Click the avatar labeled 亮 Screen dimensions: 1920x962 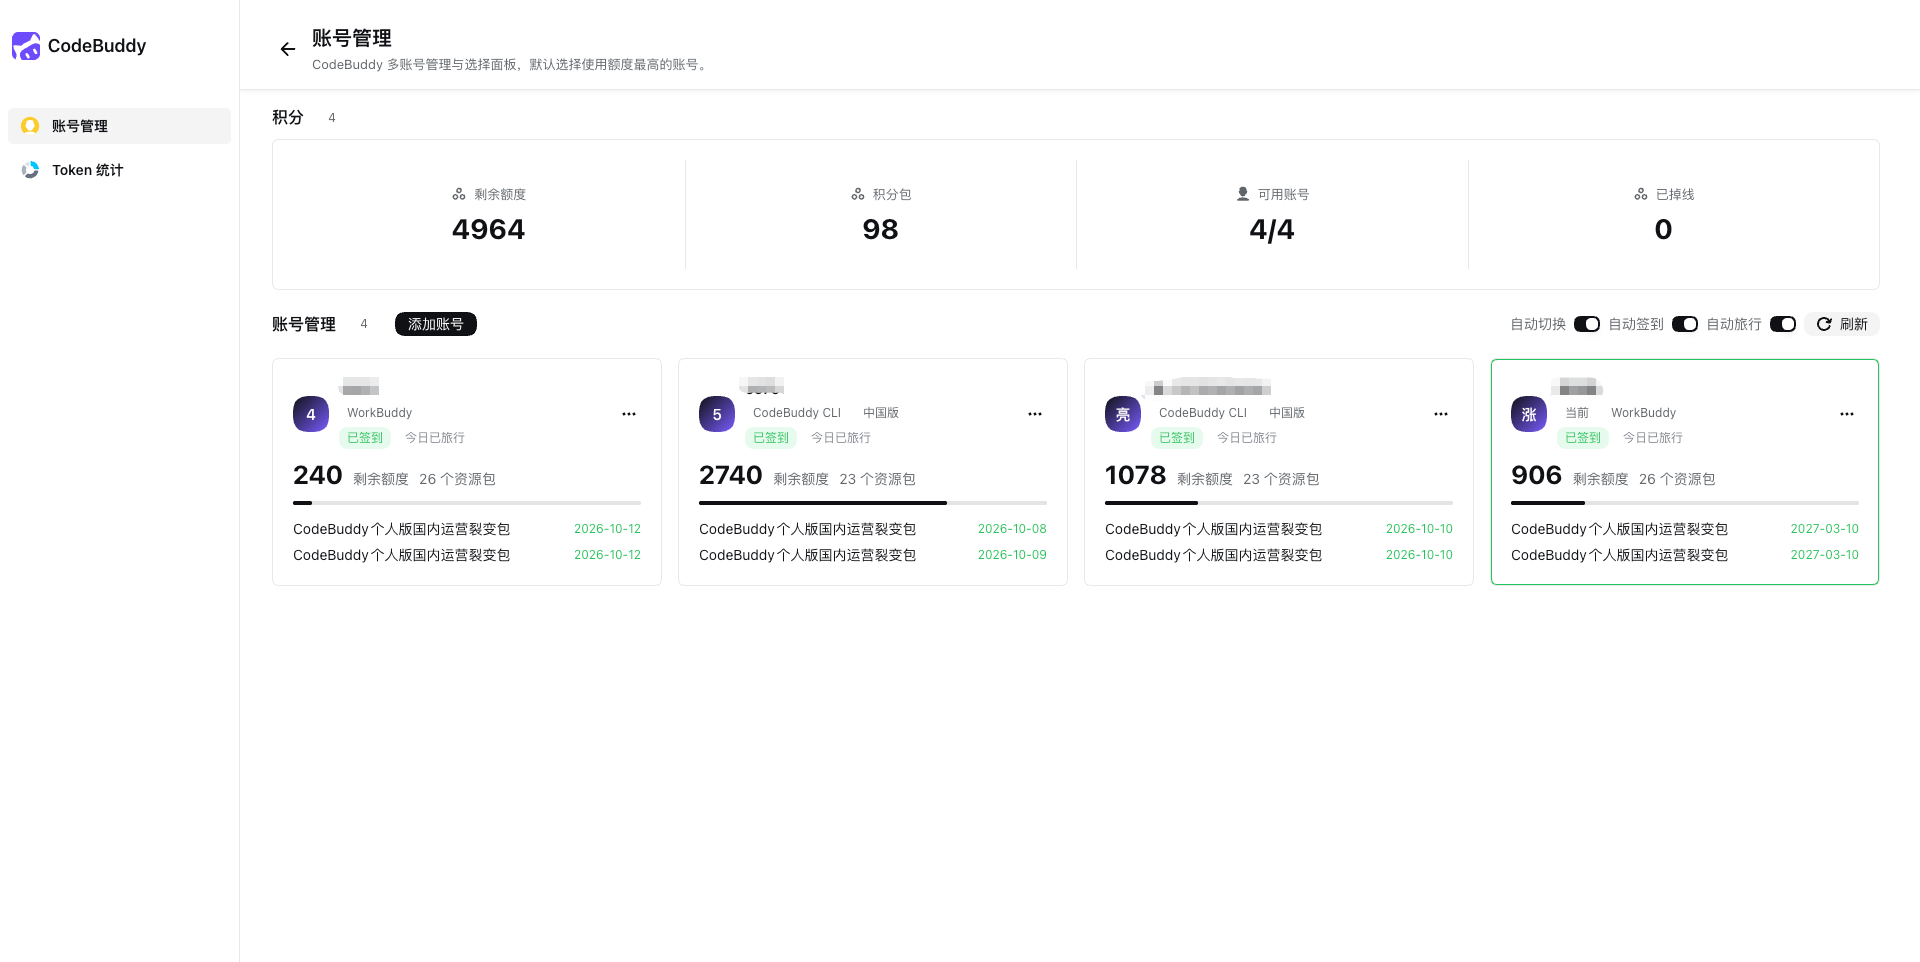[1123, 414]
